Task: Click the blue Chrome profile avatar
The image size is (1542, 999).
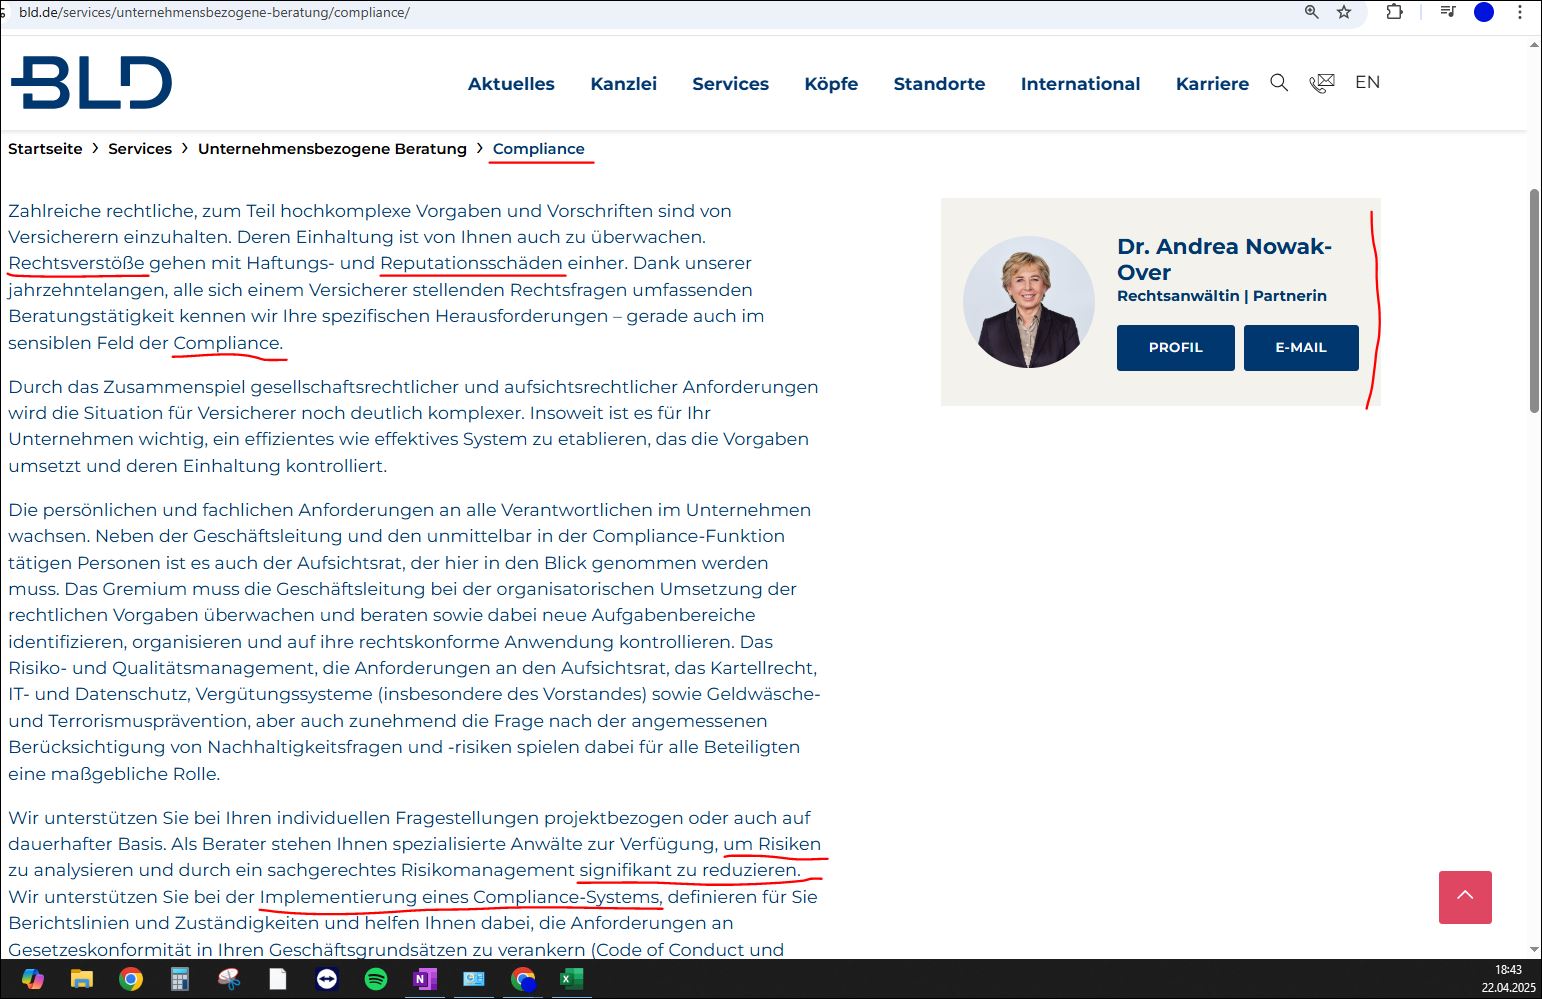Action: (1484, 12)
